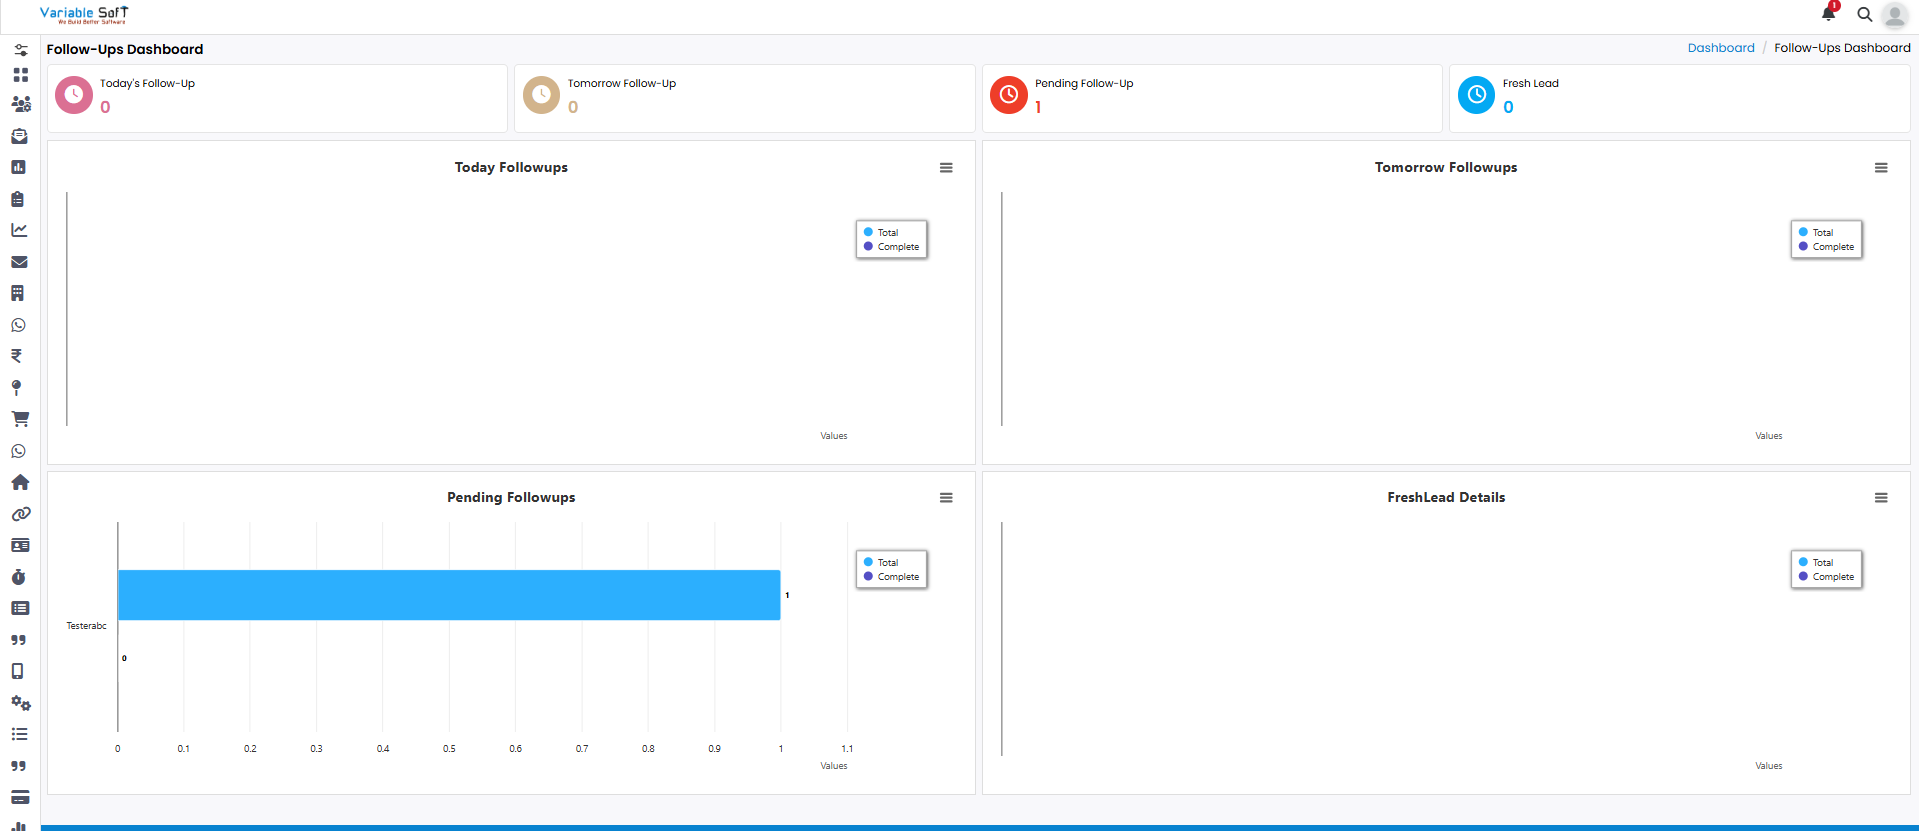The height and width of the screenshot is (831, 1919).
Task: Click WhatsApp icon just above the home icon
Action: [18, 451]
